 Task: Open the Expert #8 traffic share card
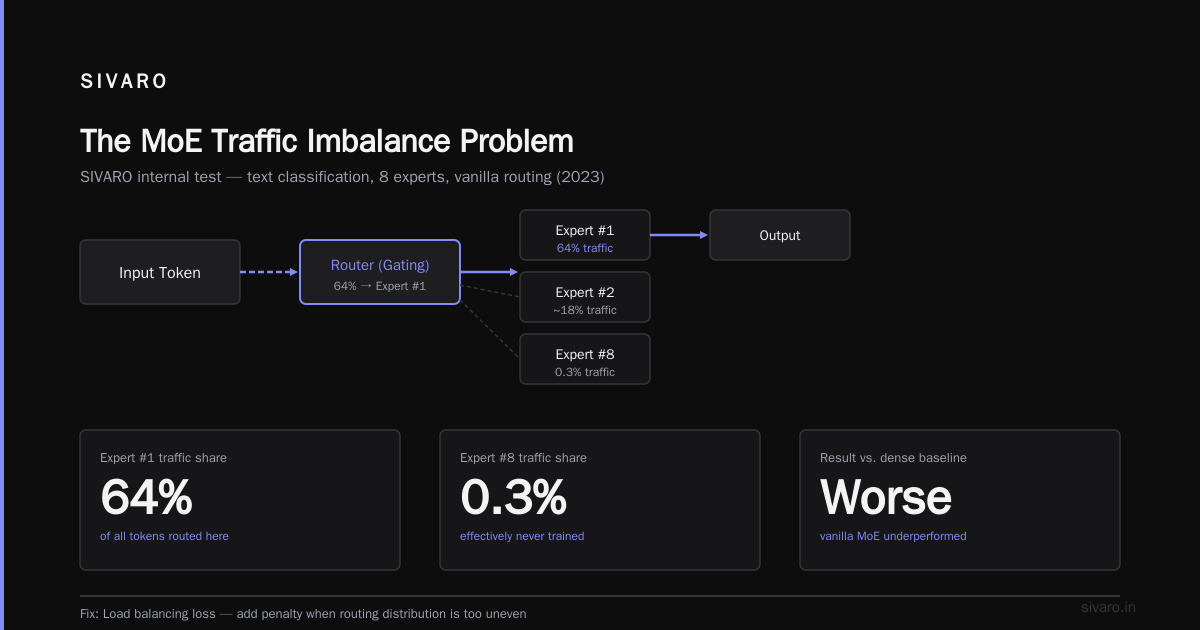600,500
